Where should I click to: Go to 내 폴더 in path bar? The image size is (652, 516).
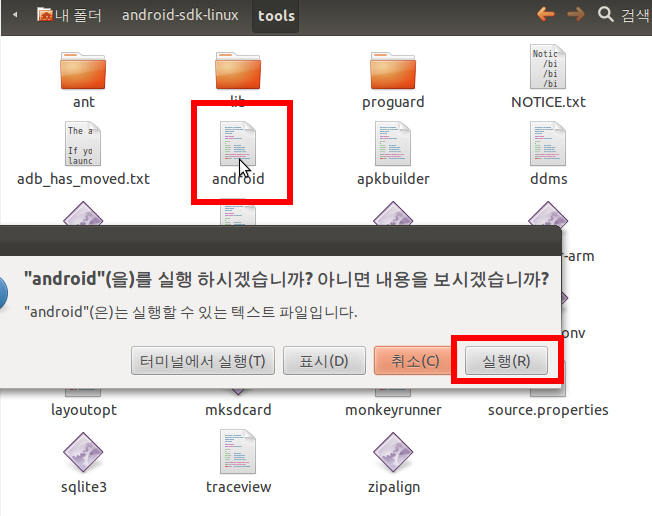coord(78,15)
